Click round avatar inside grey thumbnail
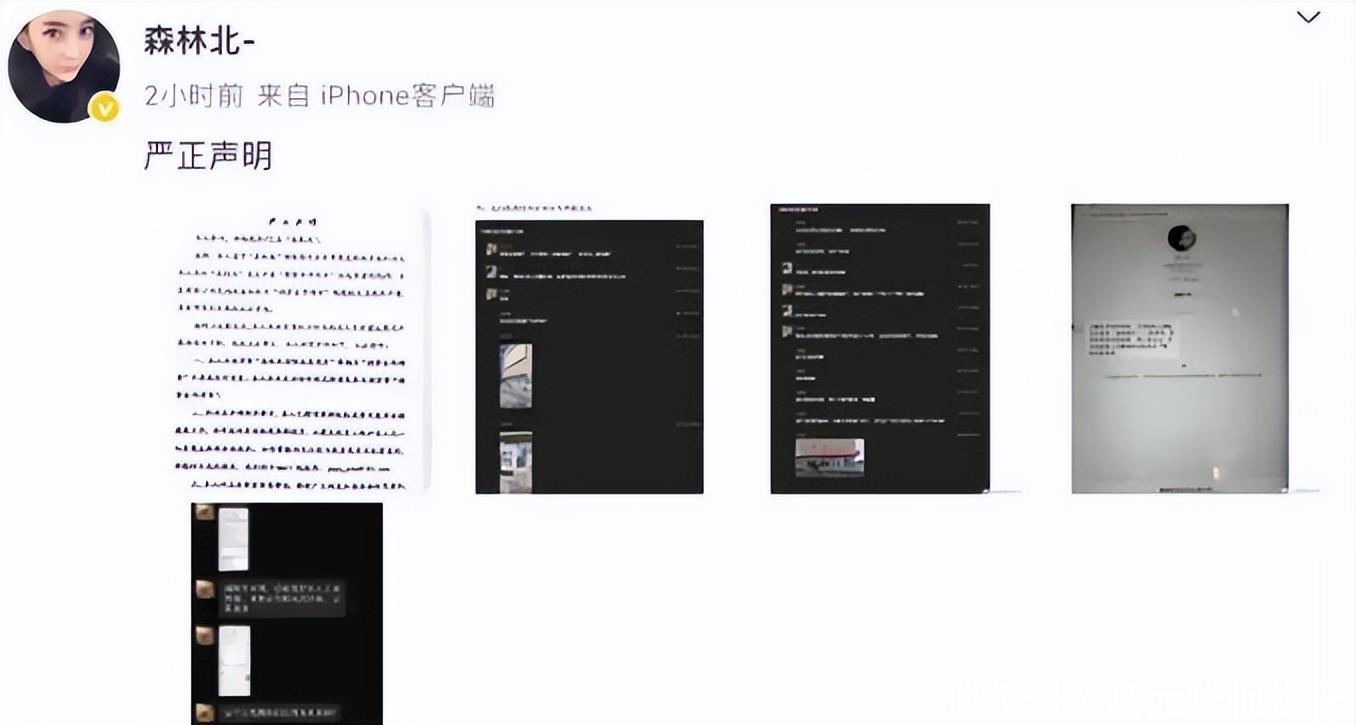The height and width of the screenshot is (725, 1356). point(1182,238)
